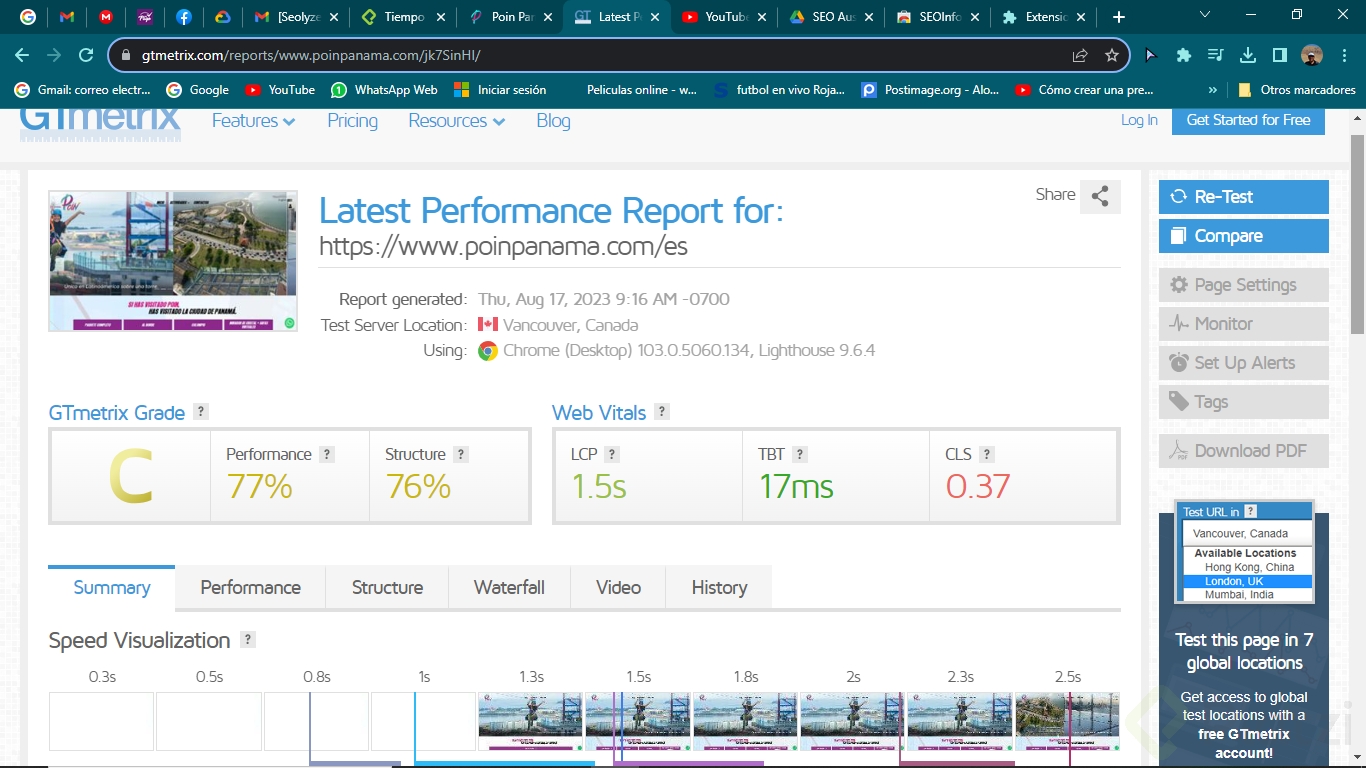The image size is (1366, 768).
Task: Expand the Resources menu
Action: click(456, 121)
